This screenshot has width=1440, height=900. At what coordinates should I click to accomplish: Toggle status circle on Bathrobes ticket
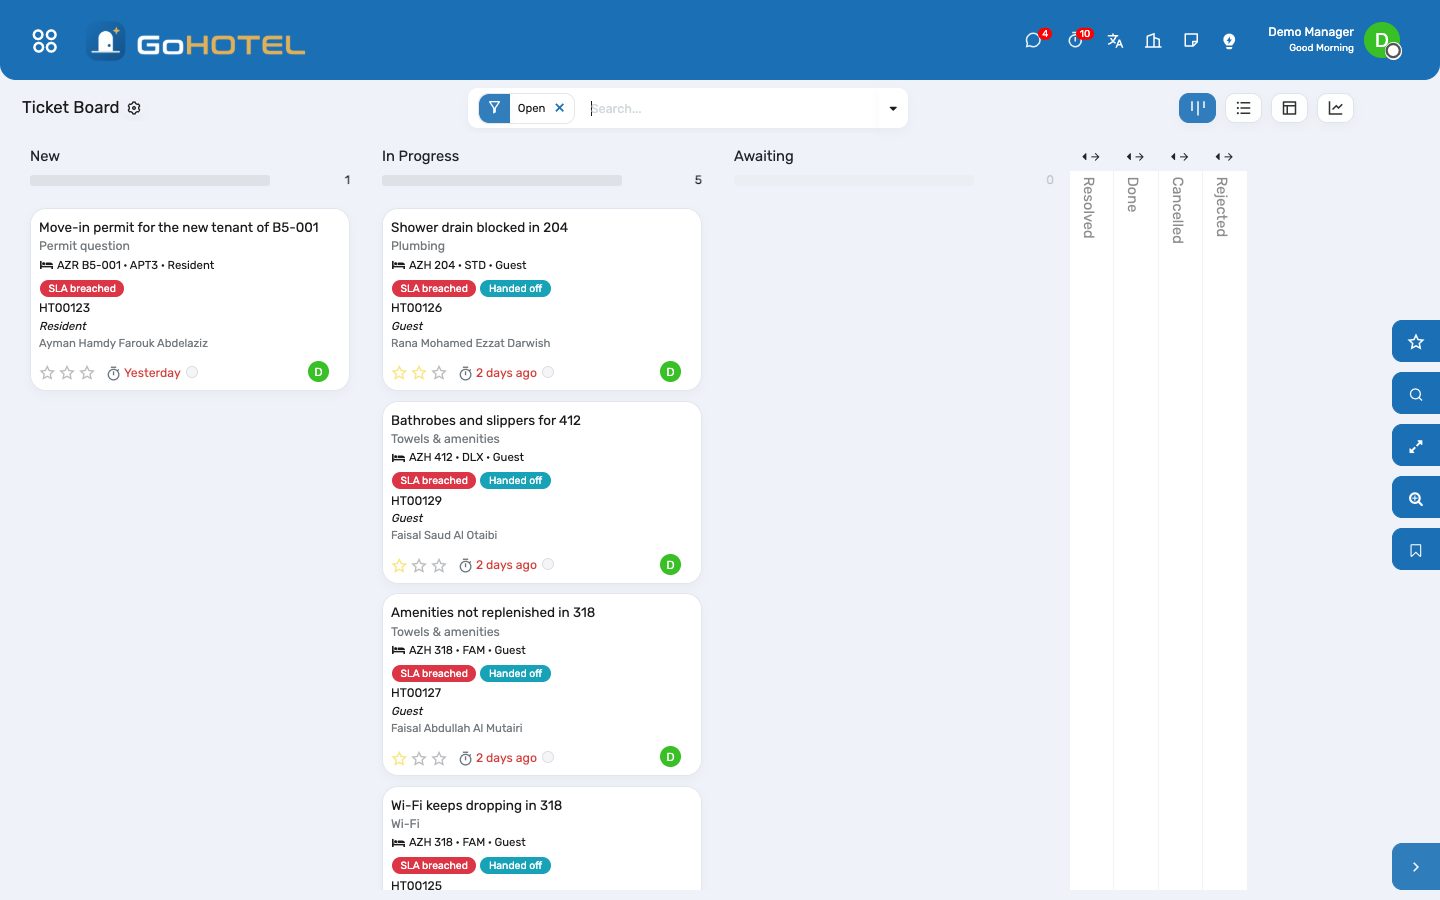point(548,564)
